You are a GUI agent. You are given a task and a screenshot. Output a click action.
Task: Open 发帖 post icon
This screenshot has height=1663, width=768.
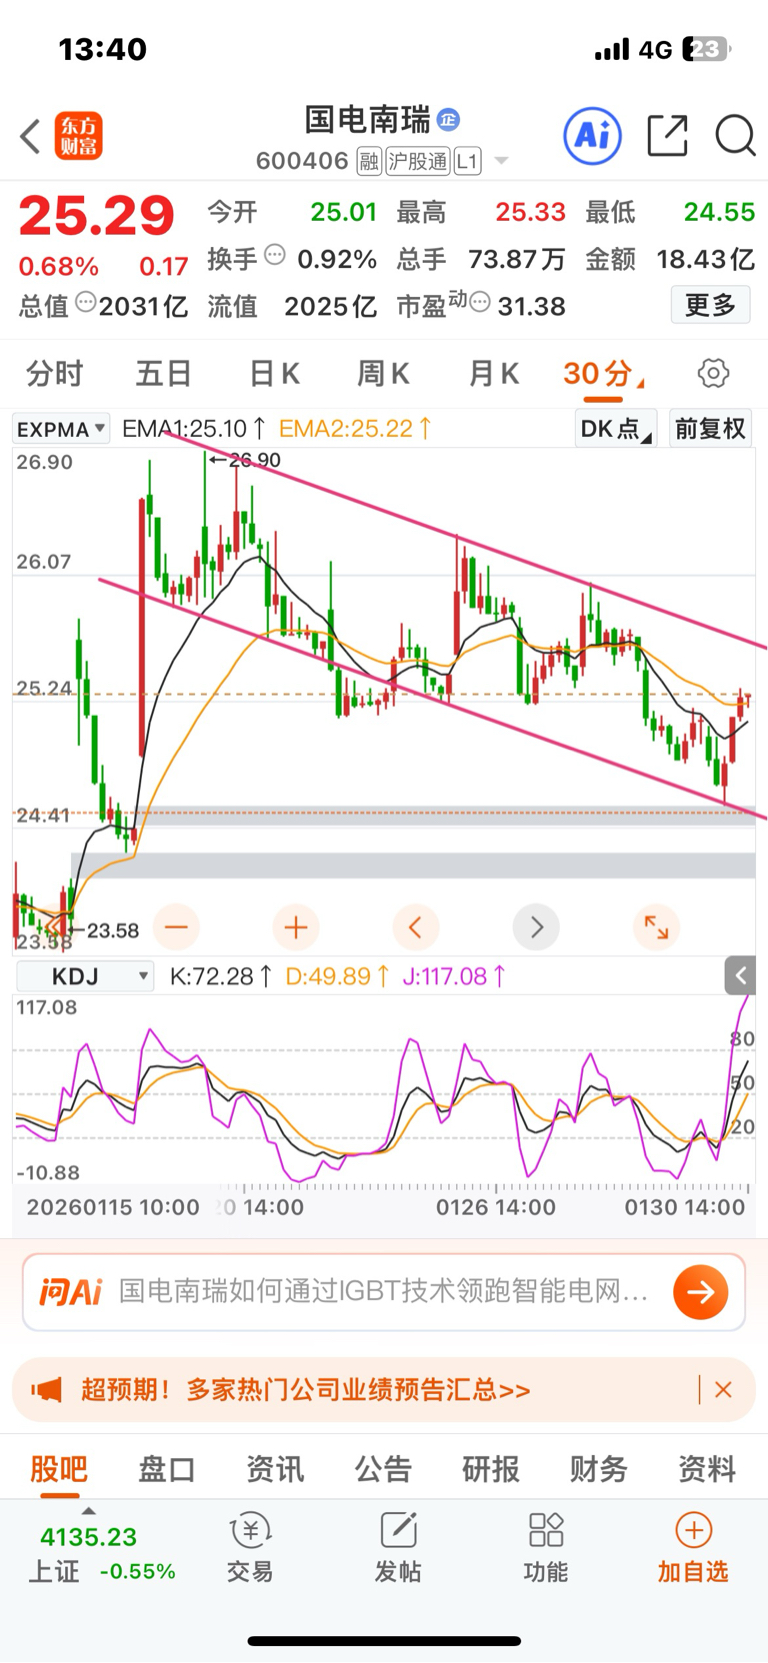pyautogui.click(x=398, y=1547)
